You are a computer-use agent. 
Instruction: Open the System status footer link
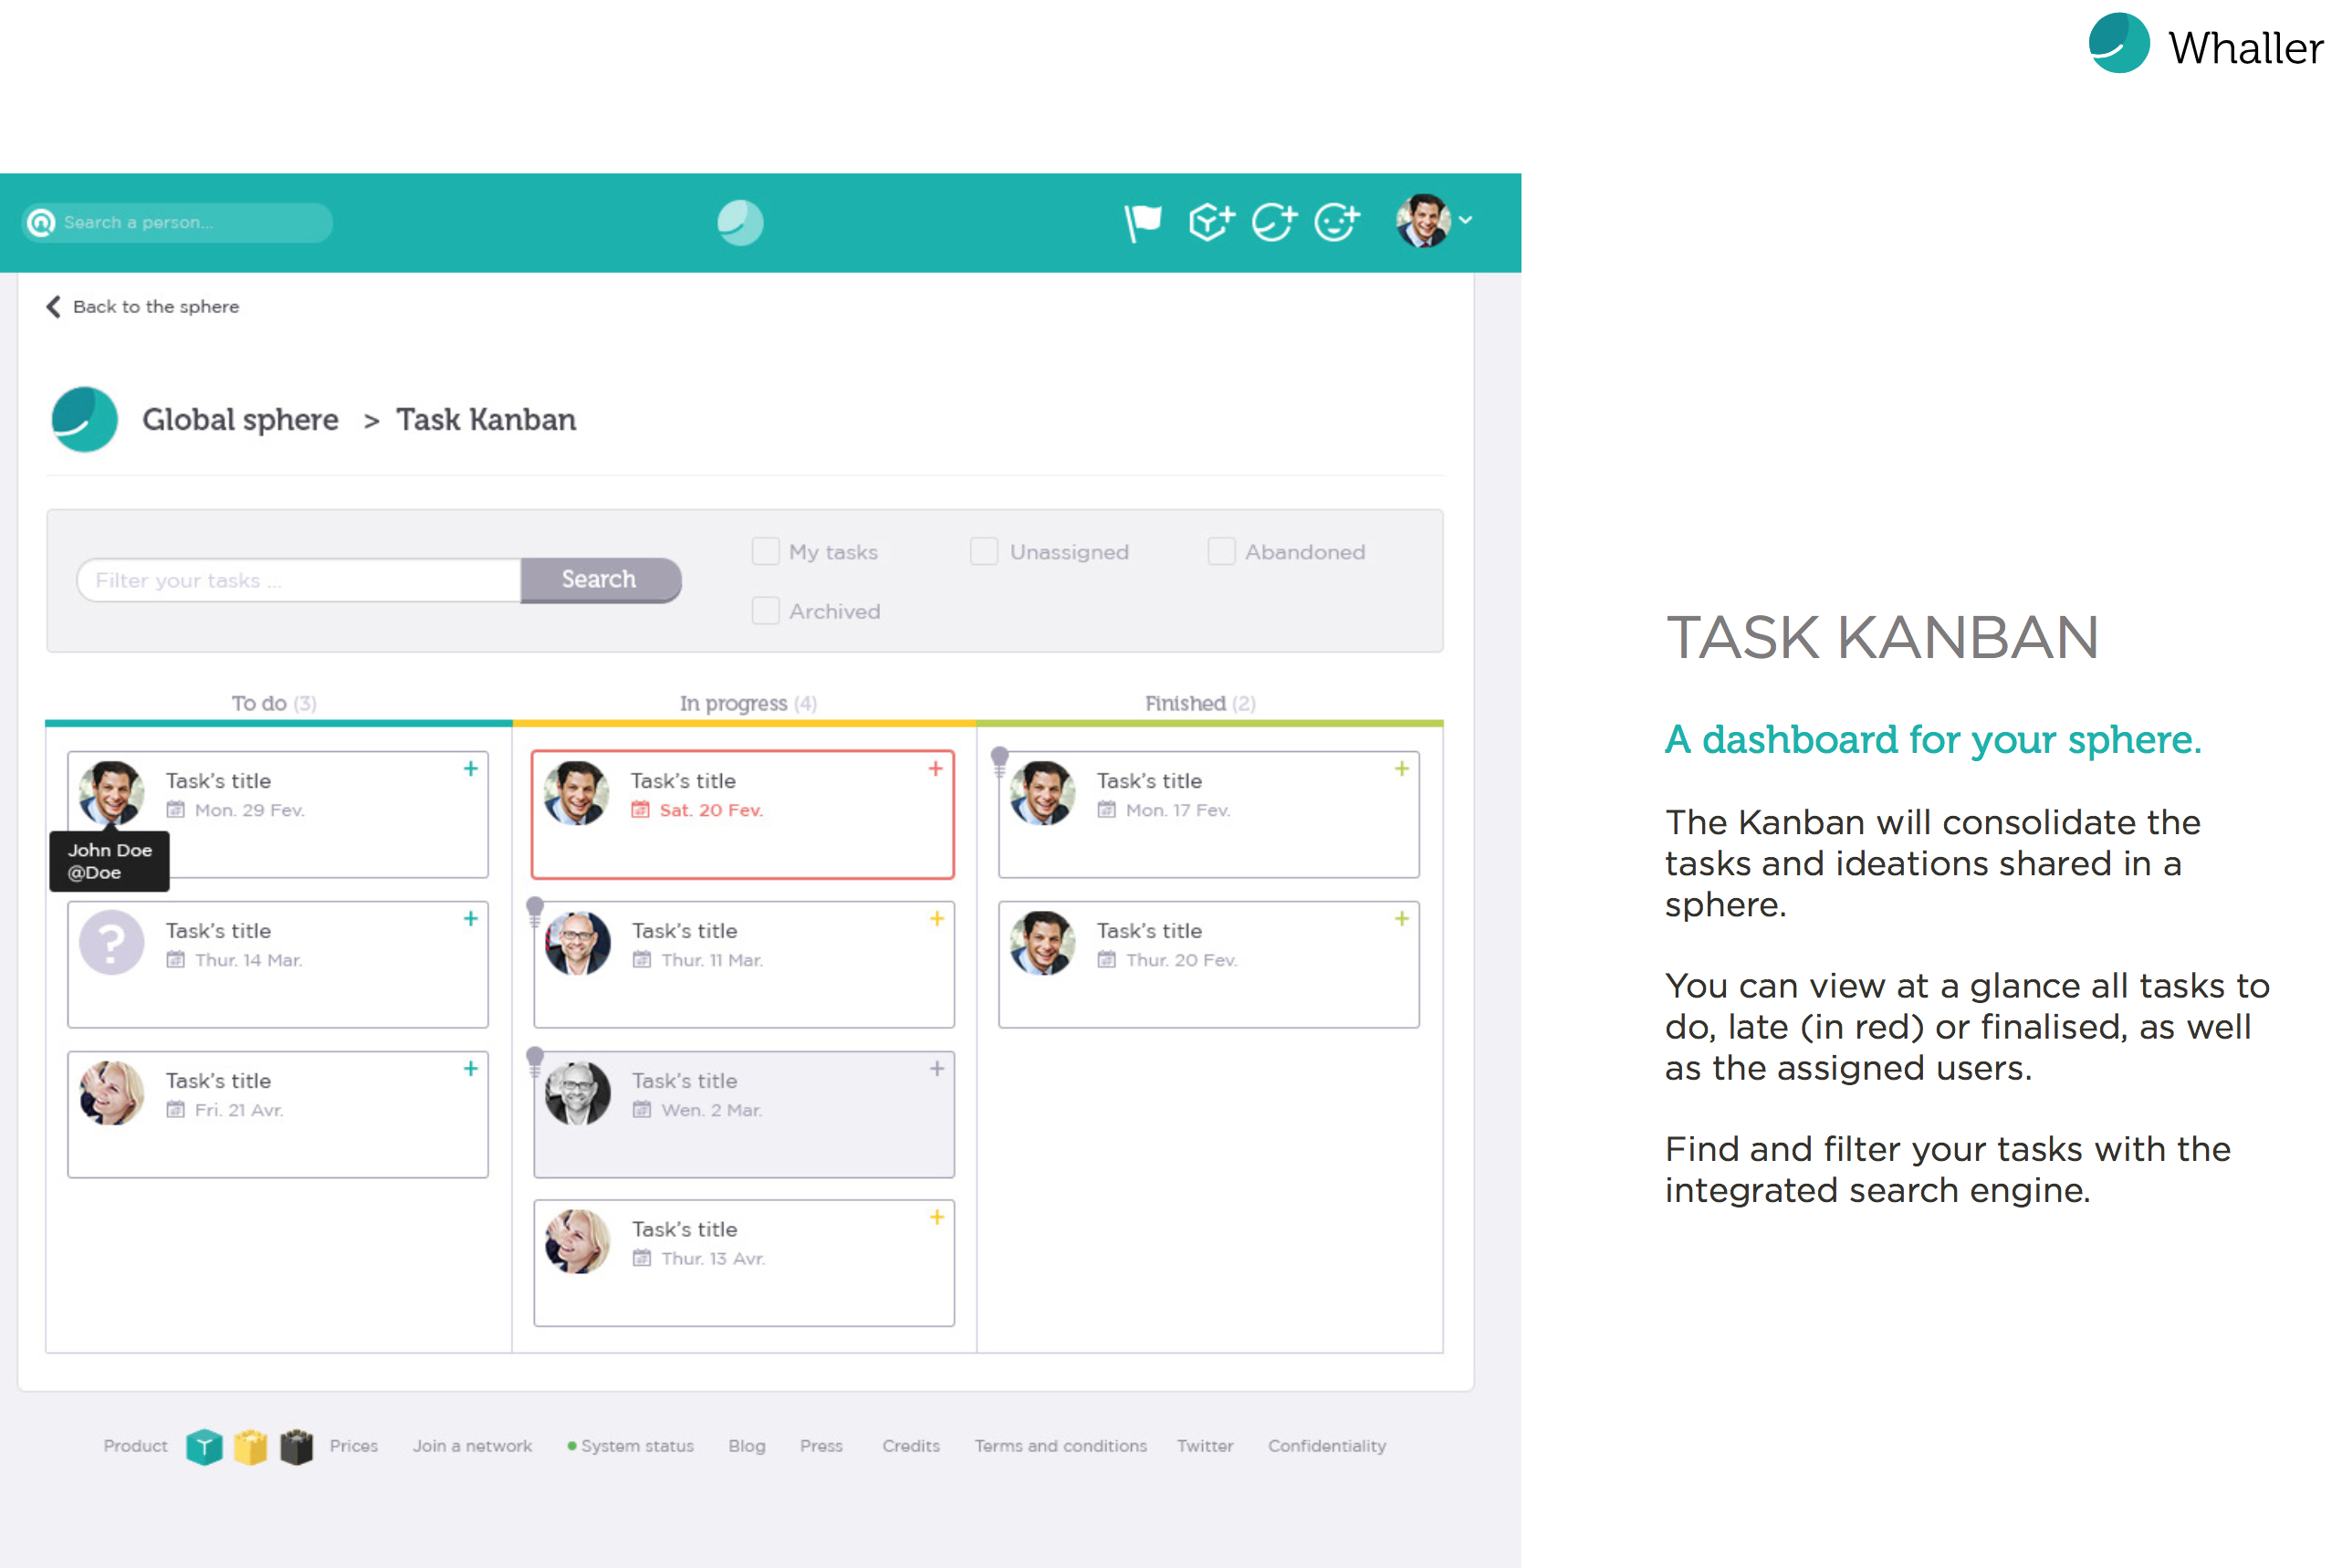tap(636, 1446)
